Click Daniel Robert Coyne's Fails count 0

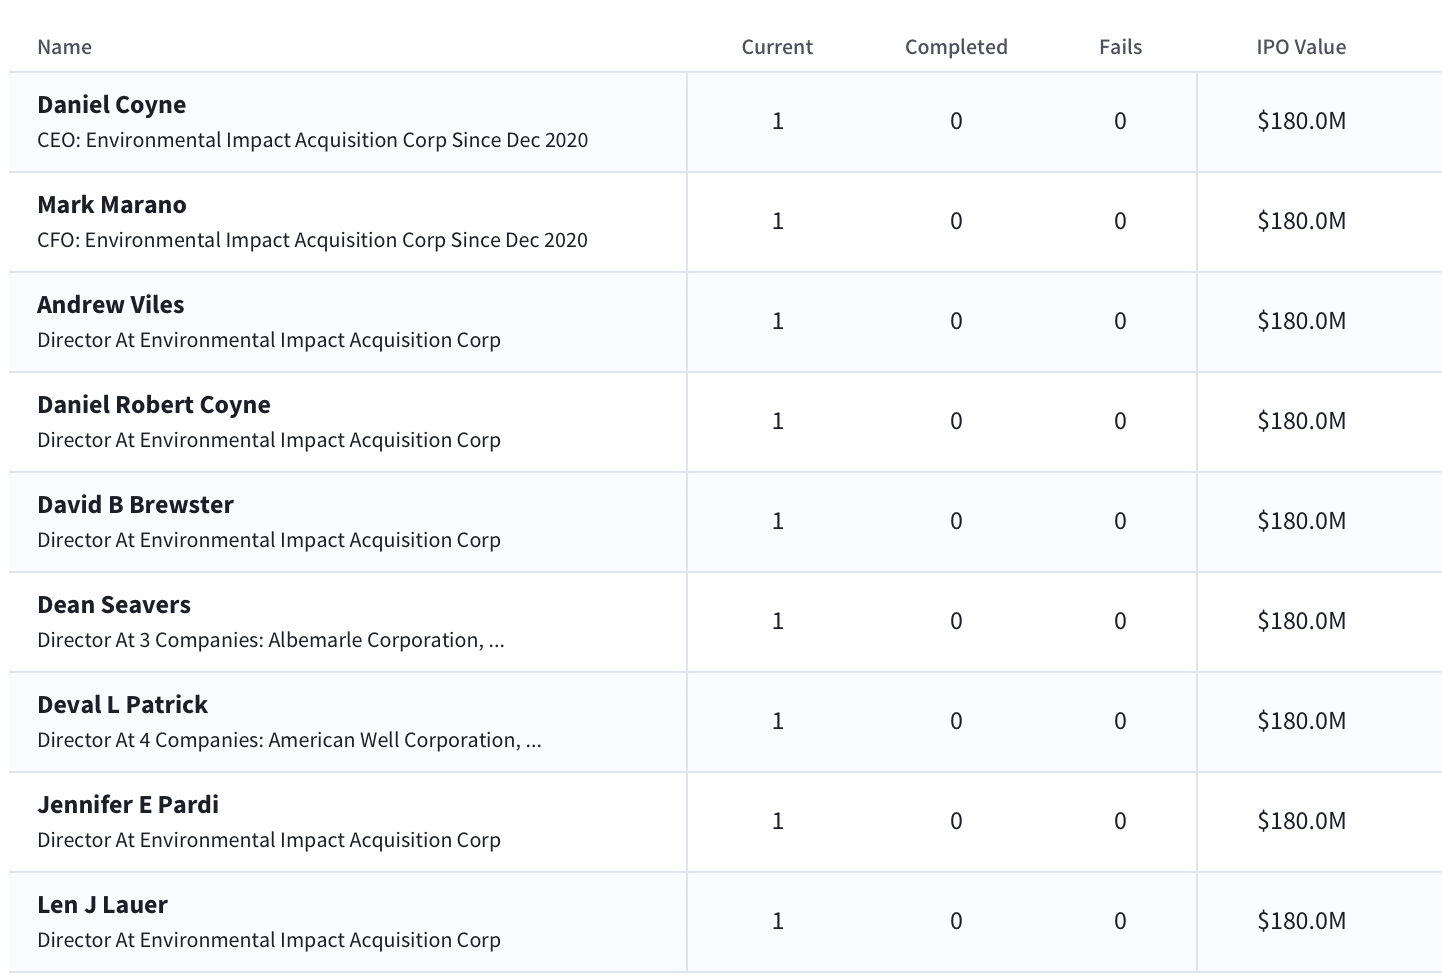click(x=1120, y=421)
